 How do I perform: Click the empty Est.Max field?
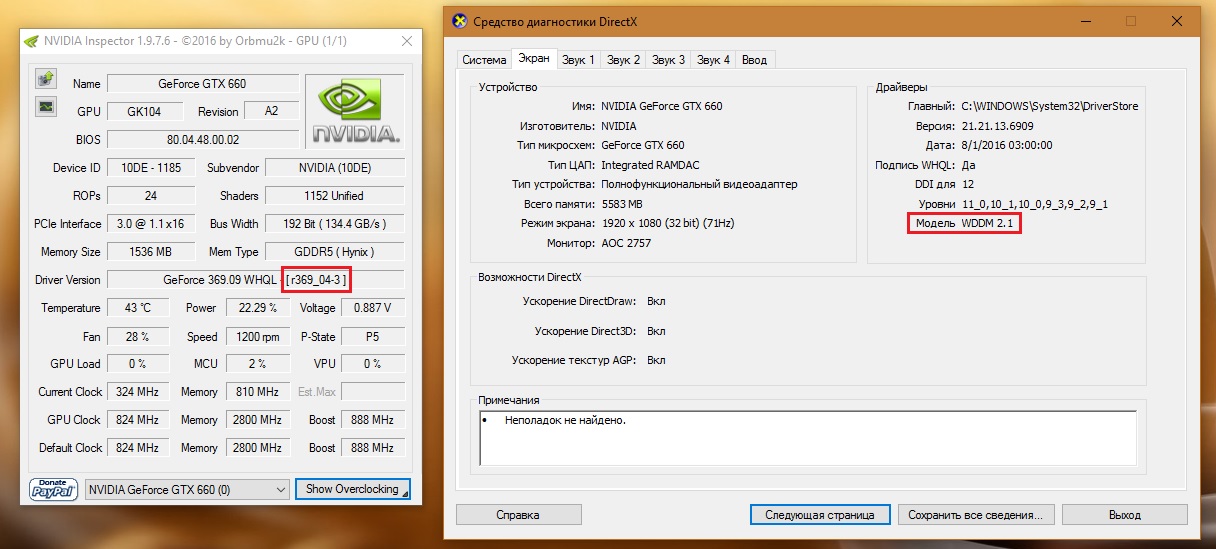(x=373, y=392)
